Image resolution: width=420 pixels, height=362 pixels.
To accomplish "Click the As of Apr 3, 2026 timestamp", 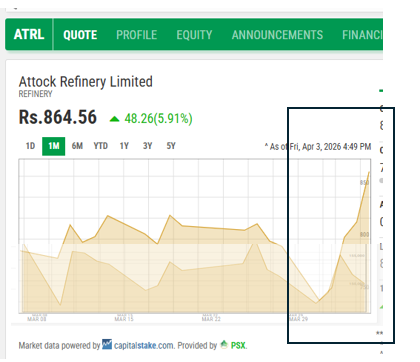I will coord(318,147).
